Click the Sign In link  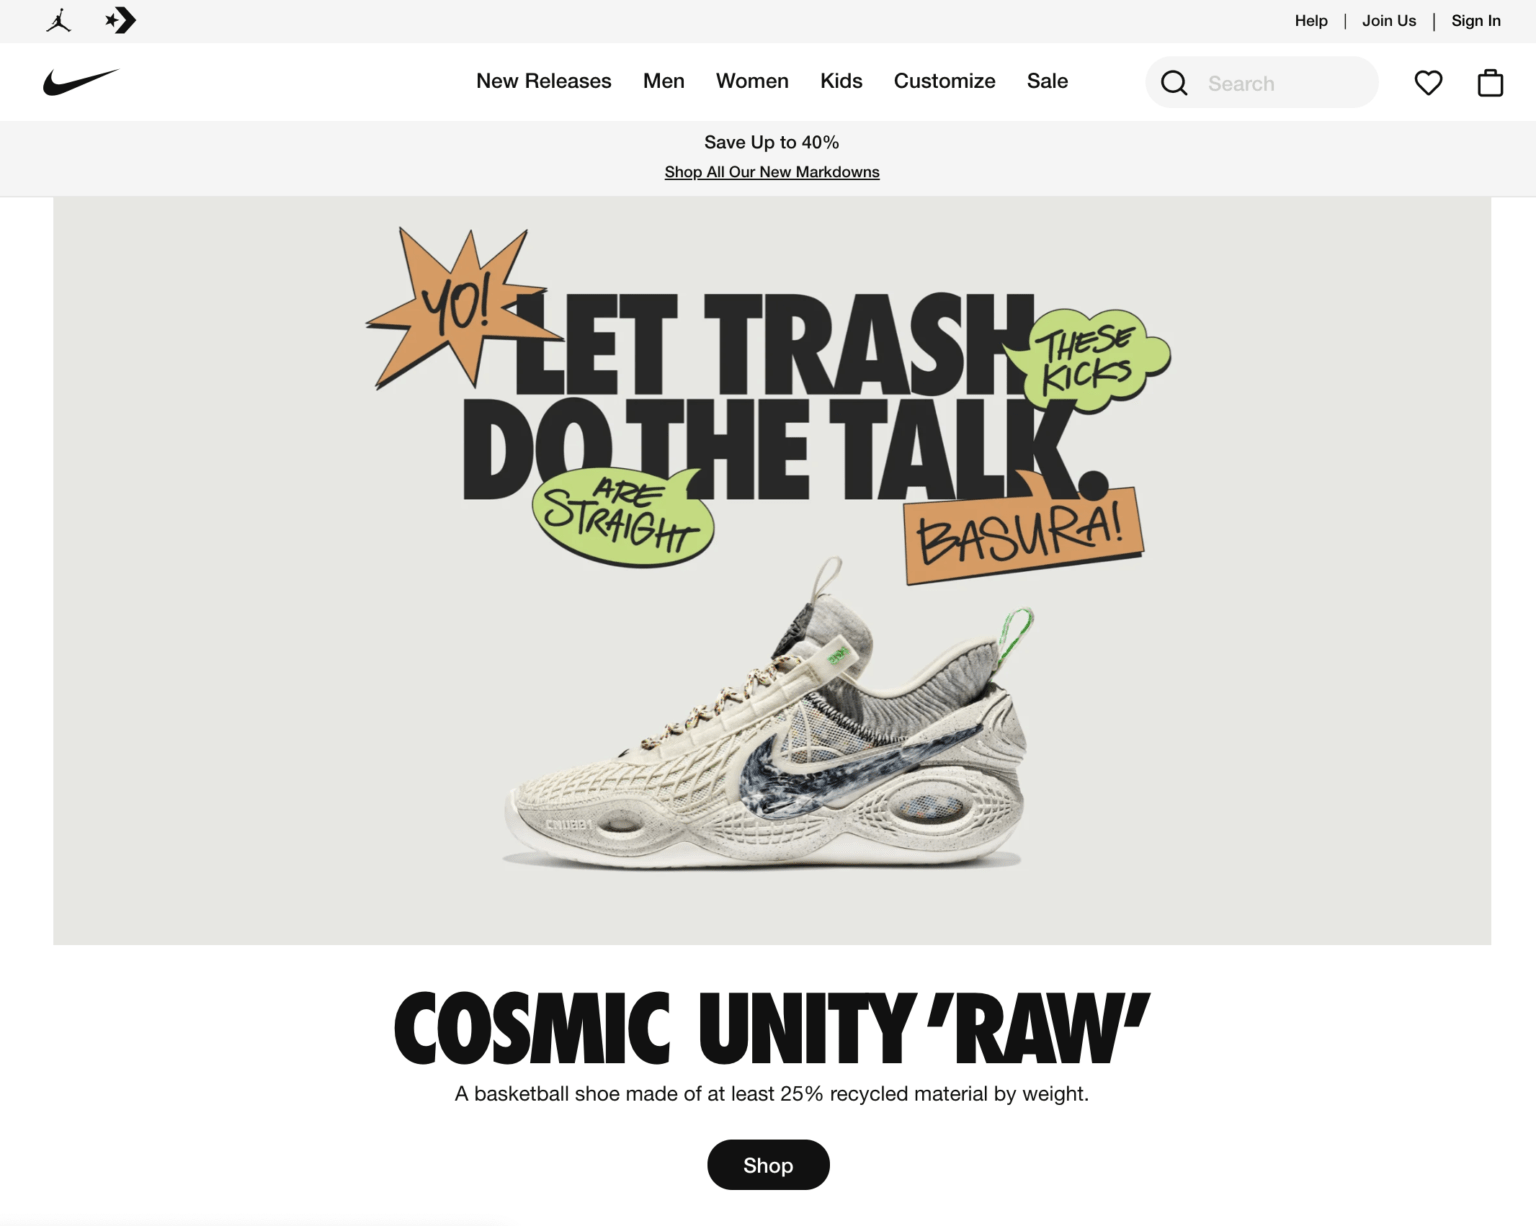pos(1476,21)
